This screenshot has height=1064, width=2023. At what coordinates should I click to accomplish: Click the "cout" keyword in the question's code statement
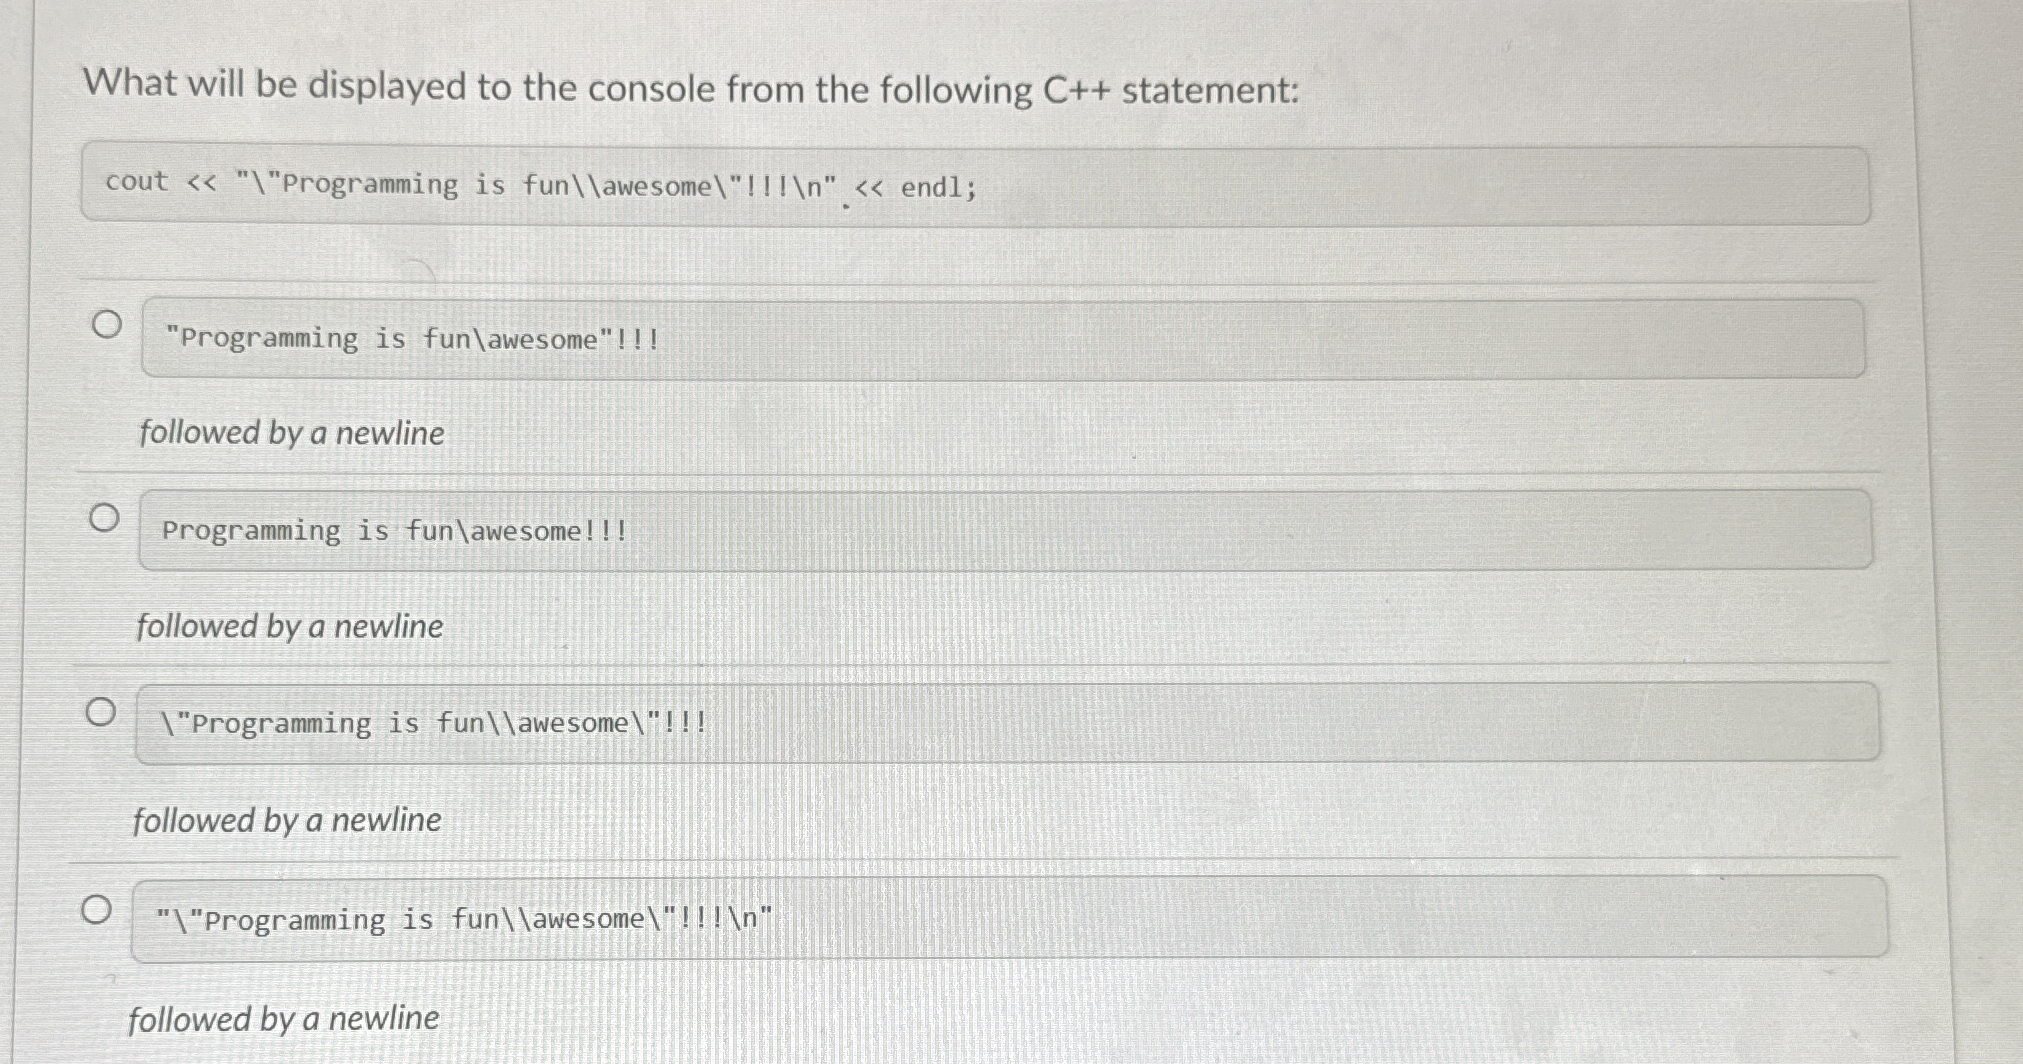(137, 181)
